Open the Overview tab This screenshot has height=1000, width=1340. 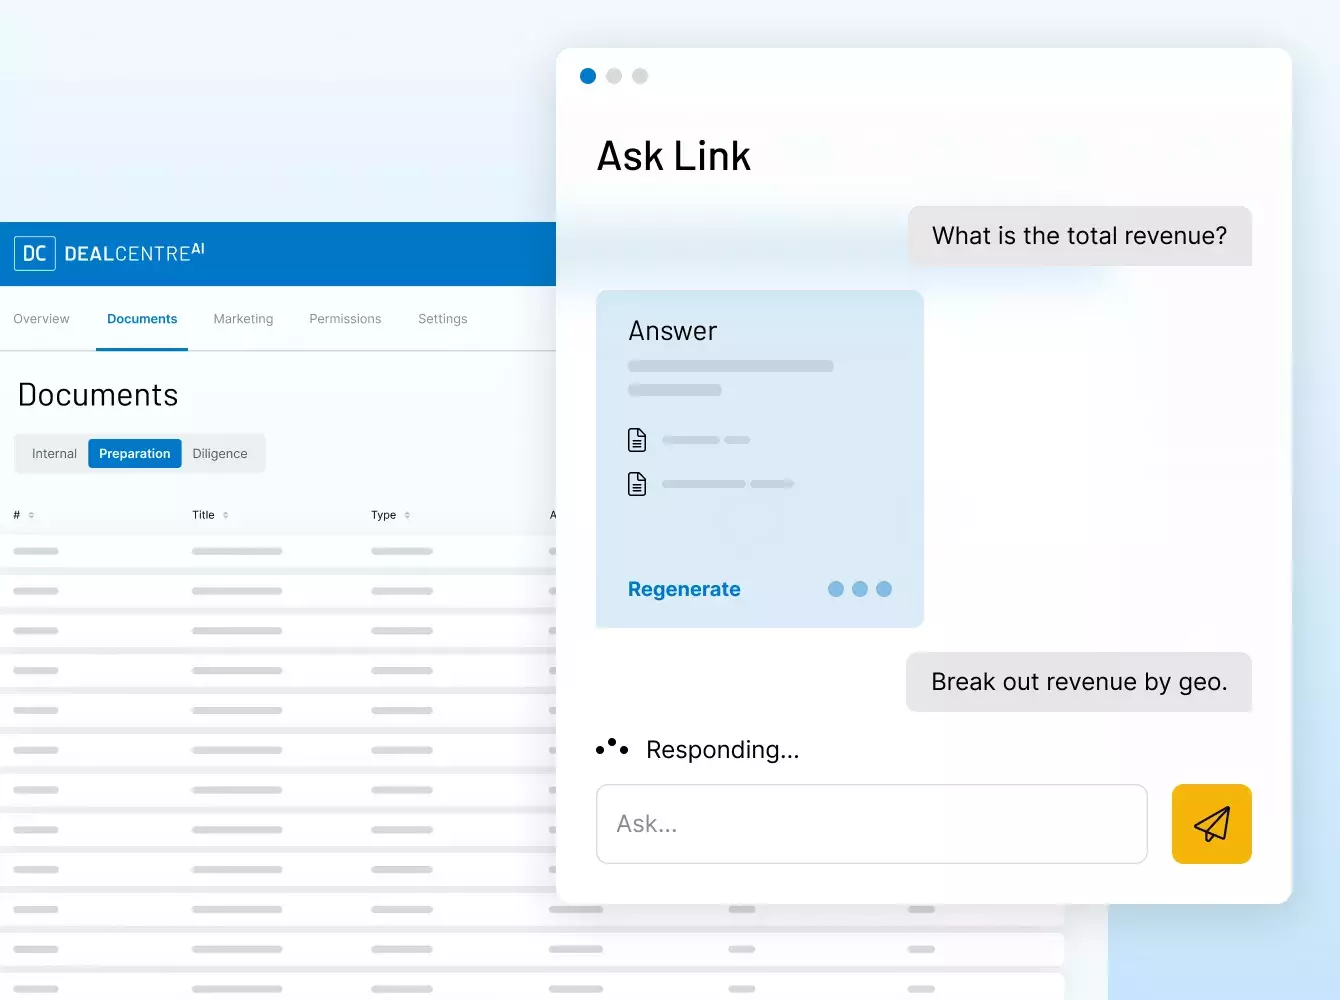(x=41, y=319)
